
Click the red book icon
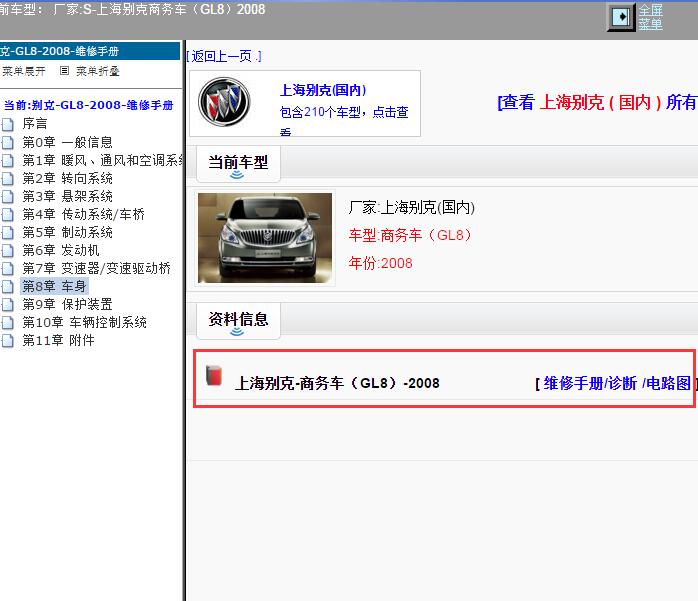[x=214, y=375]
